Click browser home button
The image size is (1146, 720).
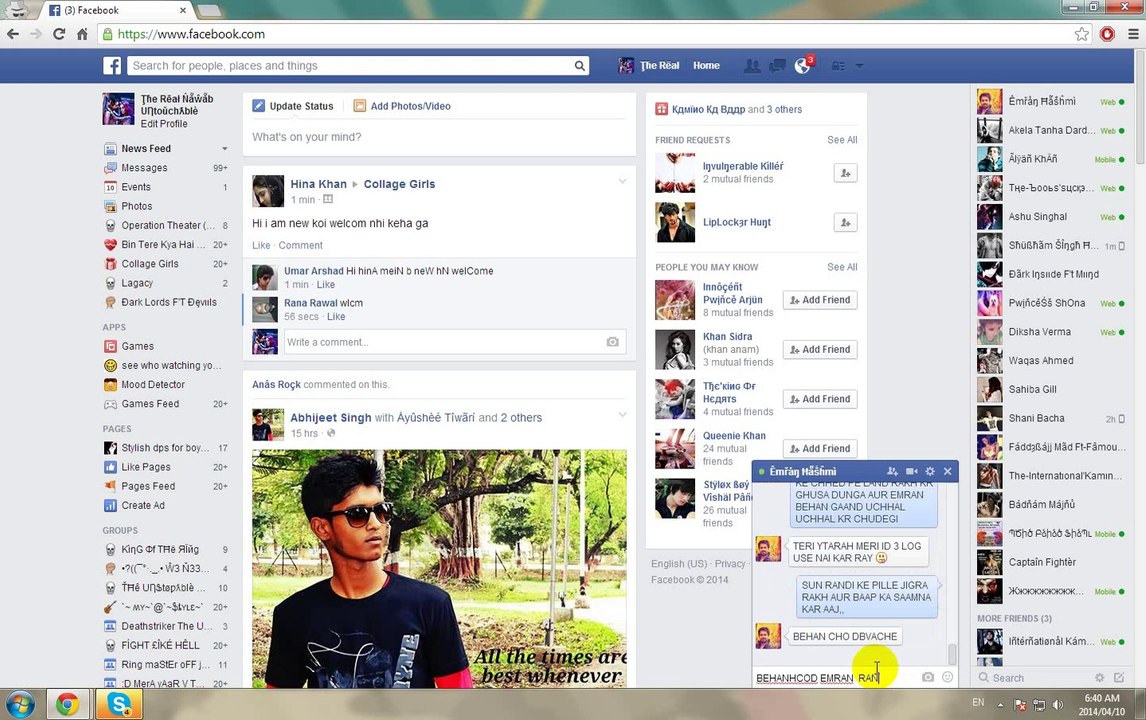click(82, 34)
